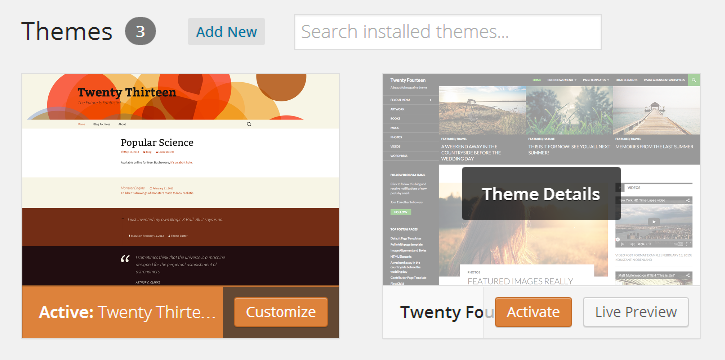Select the Twenty Thirteen theme screenshot
The height and width of the screenshot is (360, 725).
pos(180,179)
